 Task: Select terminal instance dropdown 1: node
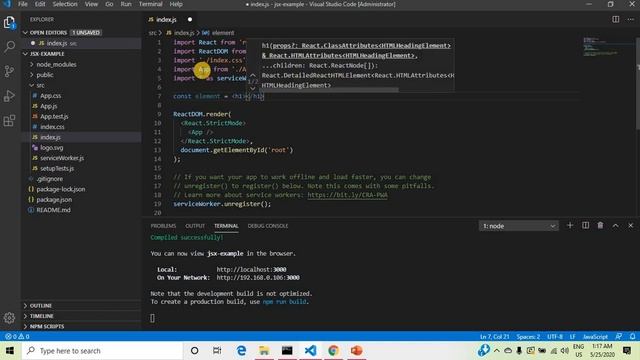pos(518,226)
